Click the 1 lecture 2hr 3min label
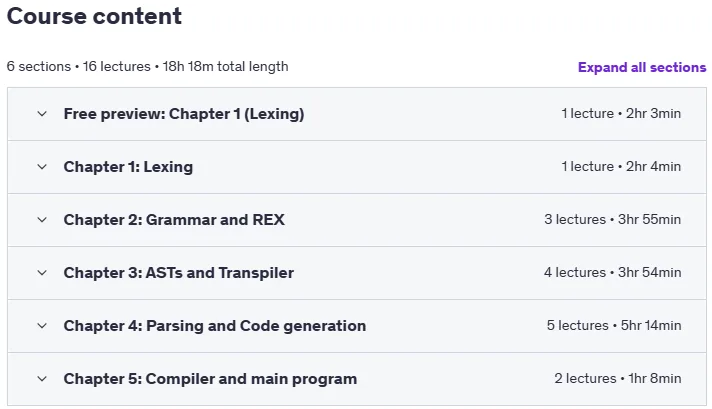 point(621,113)
